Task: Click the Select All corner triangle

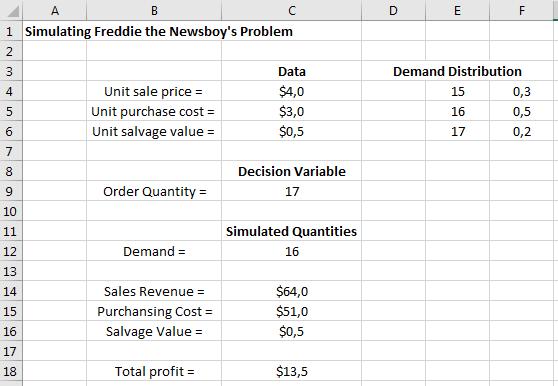Action: [11, 11]
